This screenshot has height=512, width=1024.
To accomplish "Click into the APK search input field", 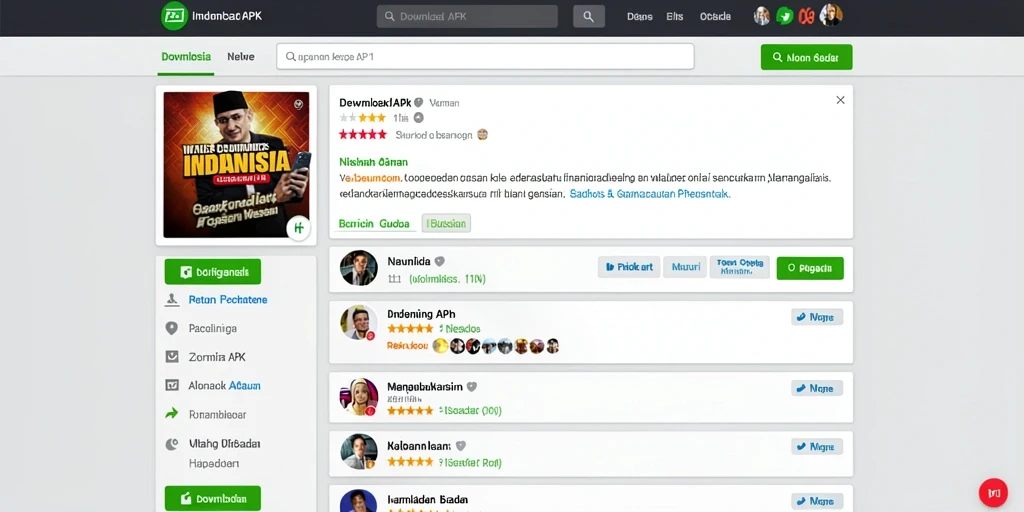I will [x=485, y=57].
